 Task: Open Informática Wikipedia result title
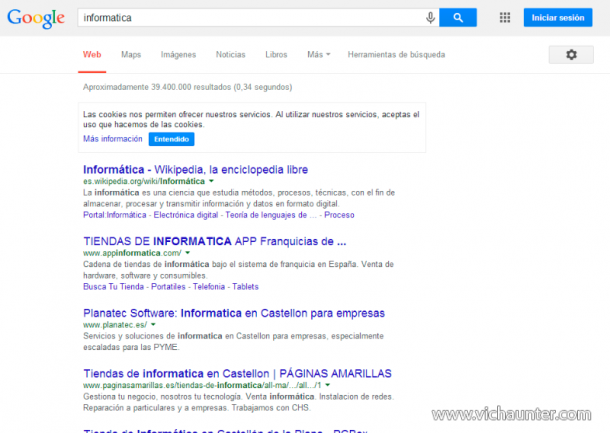[195, 170]
